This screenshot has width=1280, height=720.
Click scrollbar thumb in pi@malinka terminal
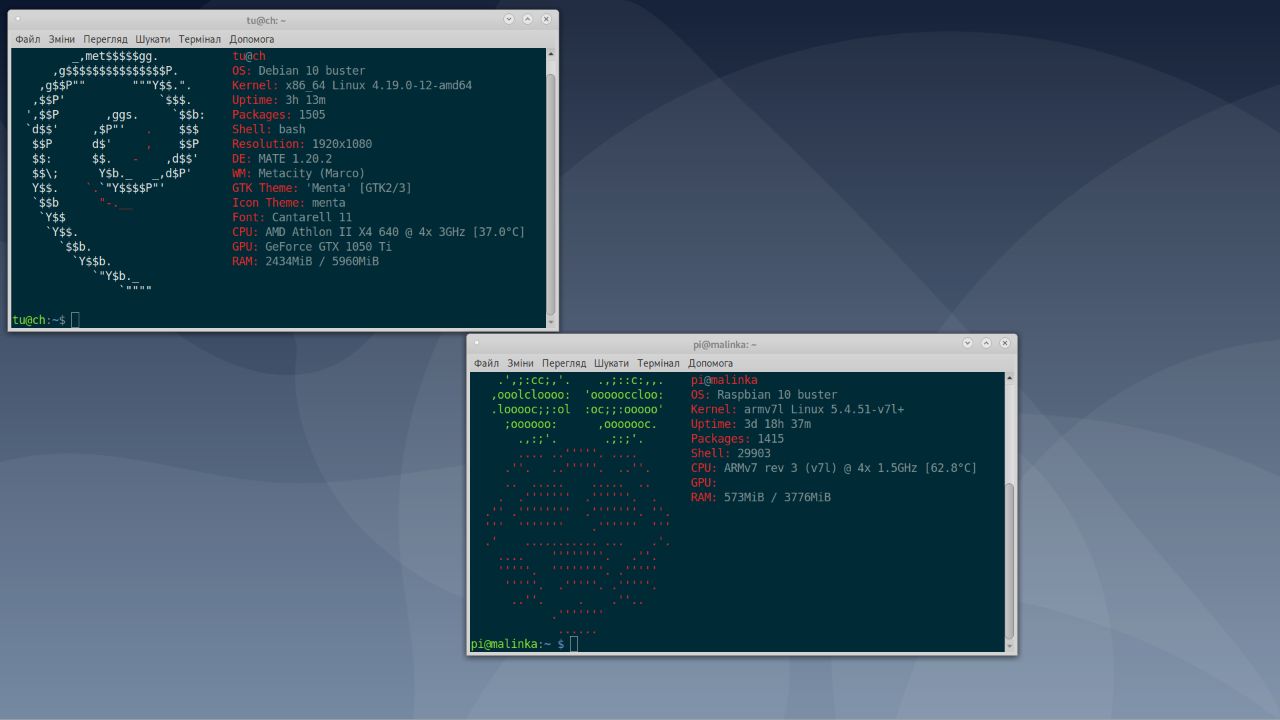pyautogui.click(x=1010, y=561)
